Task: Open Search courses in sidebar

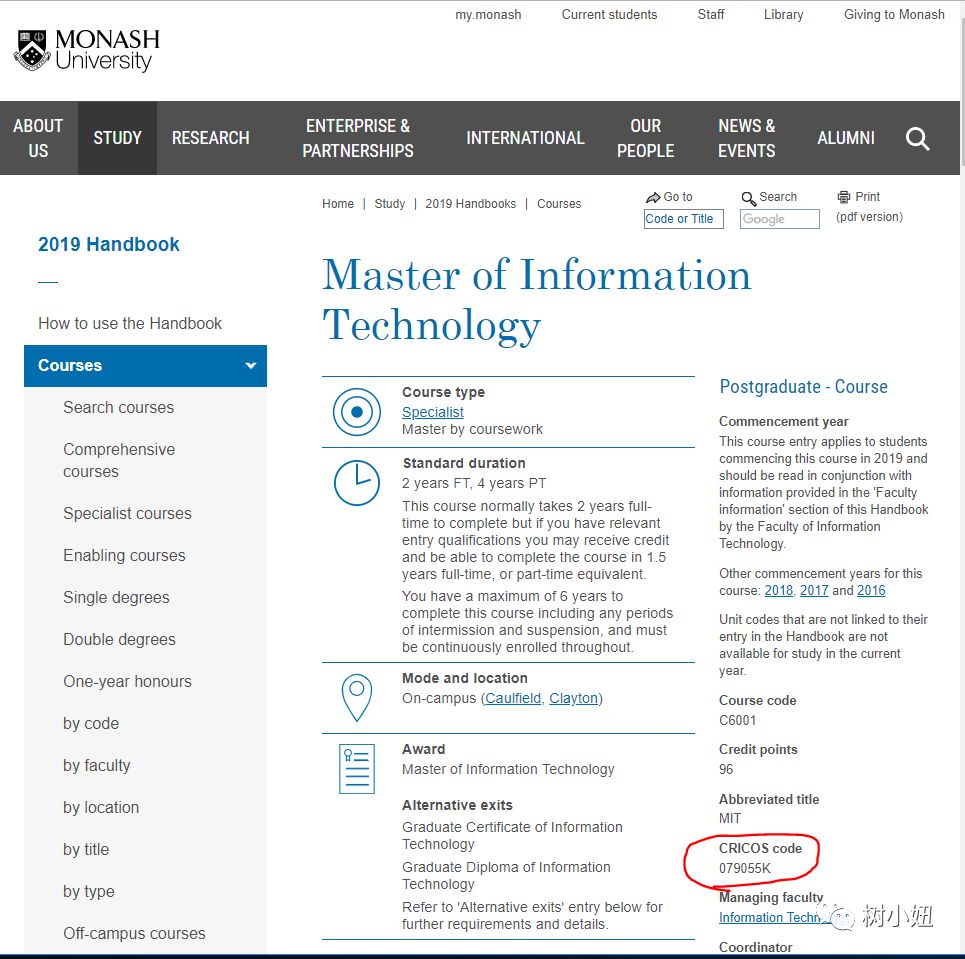Action: click(x=118, y=407)
